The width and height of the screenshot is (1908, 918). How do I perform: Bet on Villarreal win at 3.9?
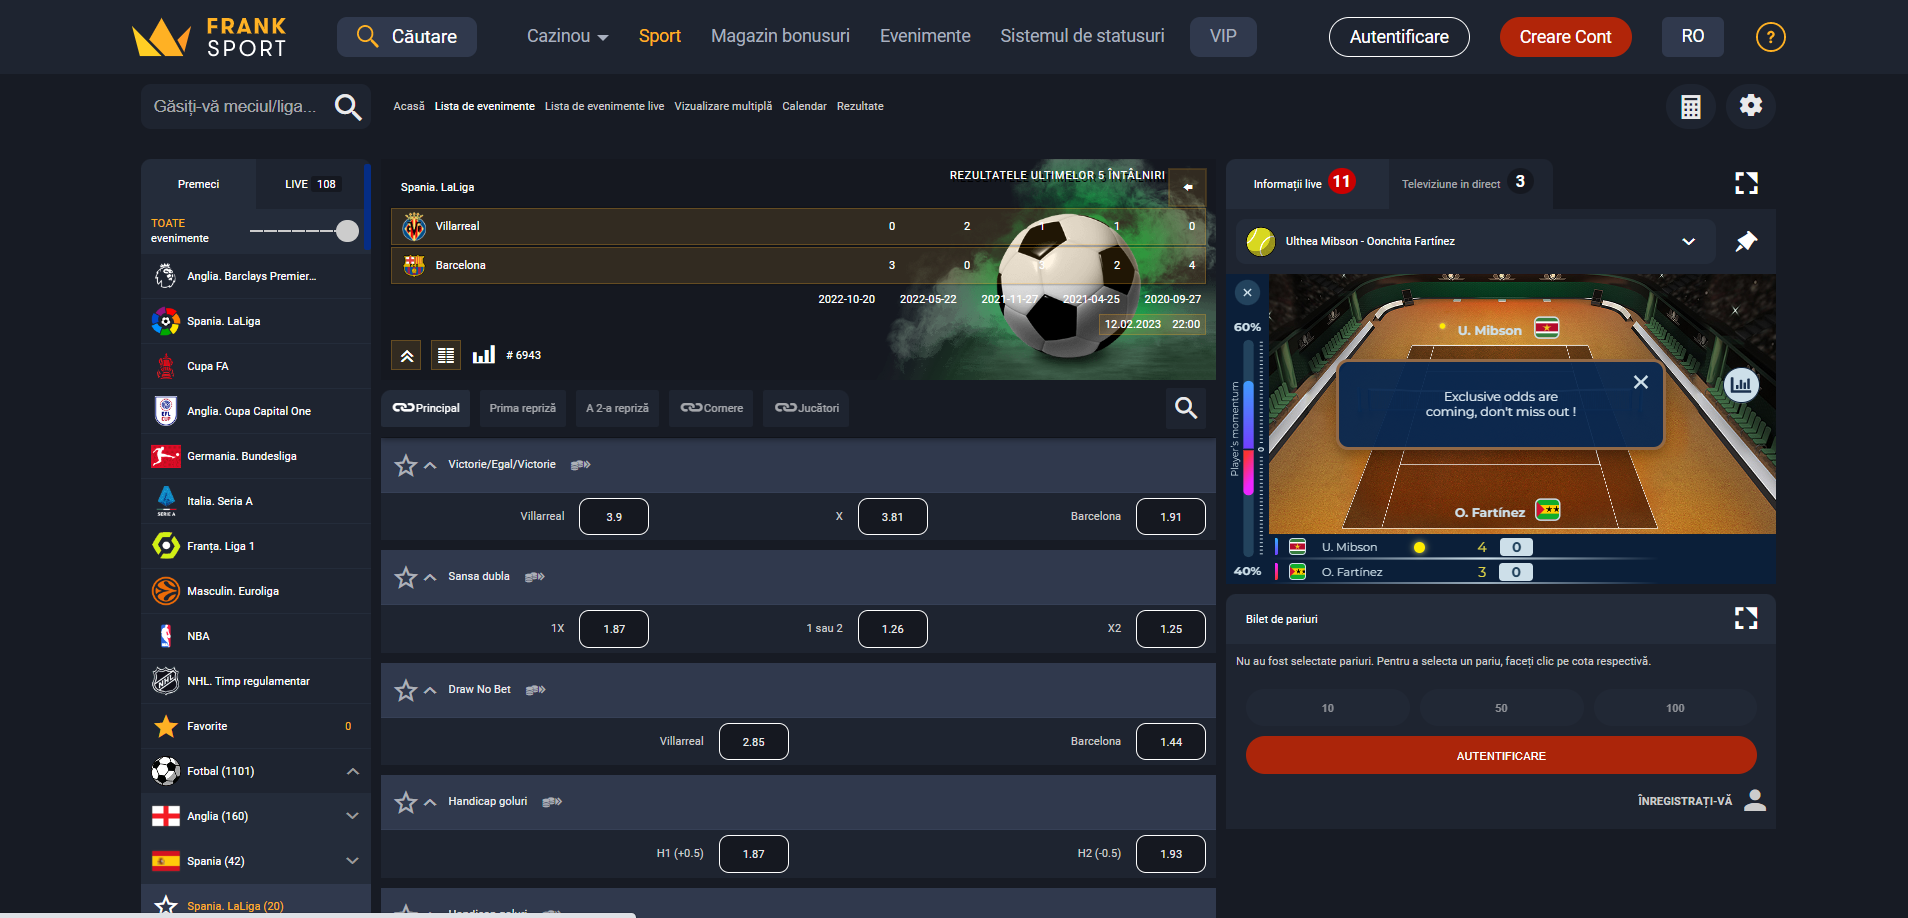(614, 517)
